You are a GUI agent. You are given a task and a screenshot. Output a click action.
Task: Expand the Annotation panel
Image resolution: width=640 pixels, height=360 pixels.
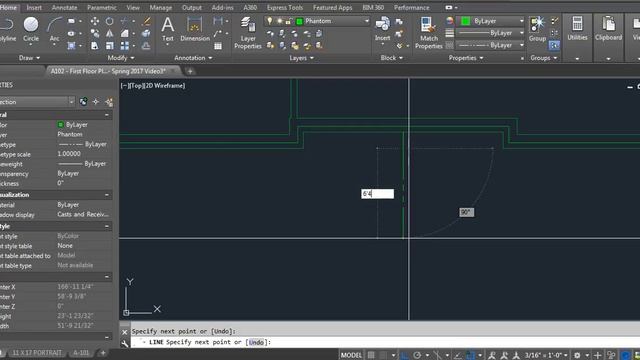coord(193,58)
